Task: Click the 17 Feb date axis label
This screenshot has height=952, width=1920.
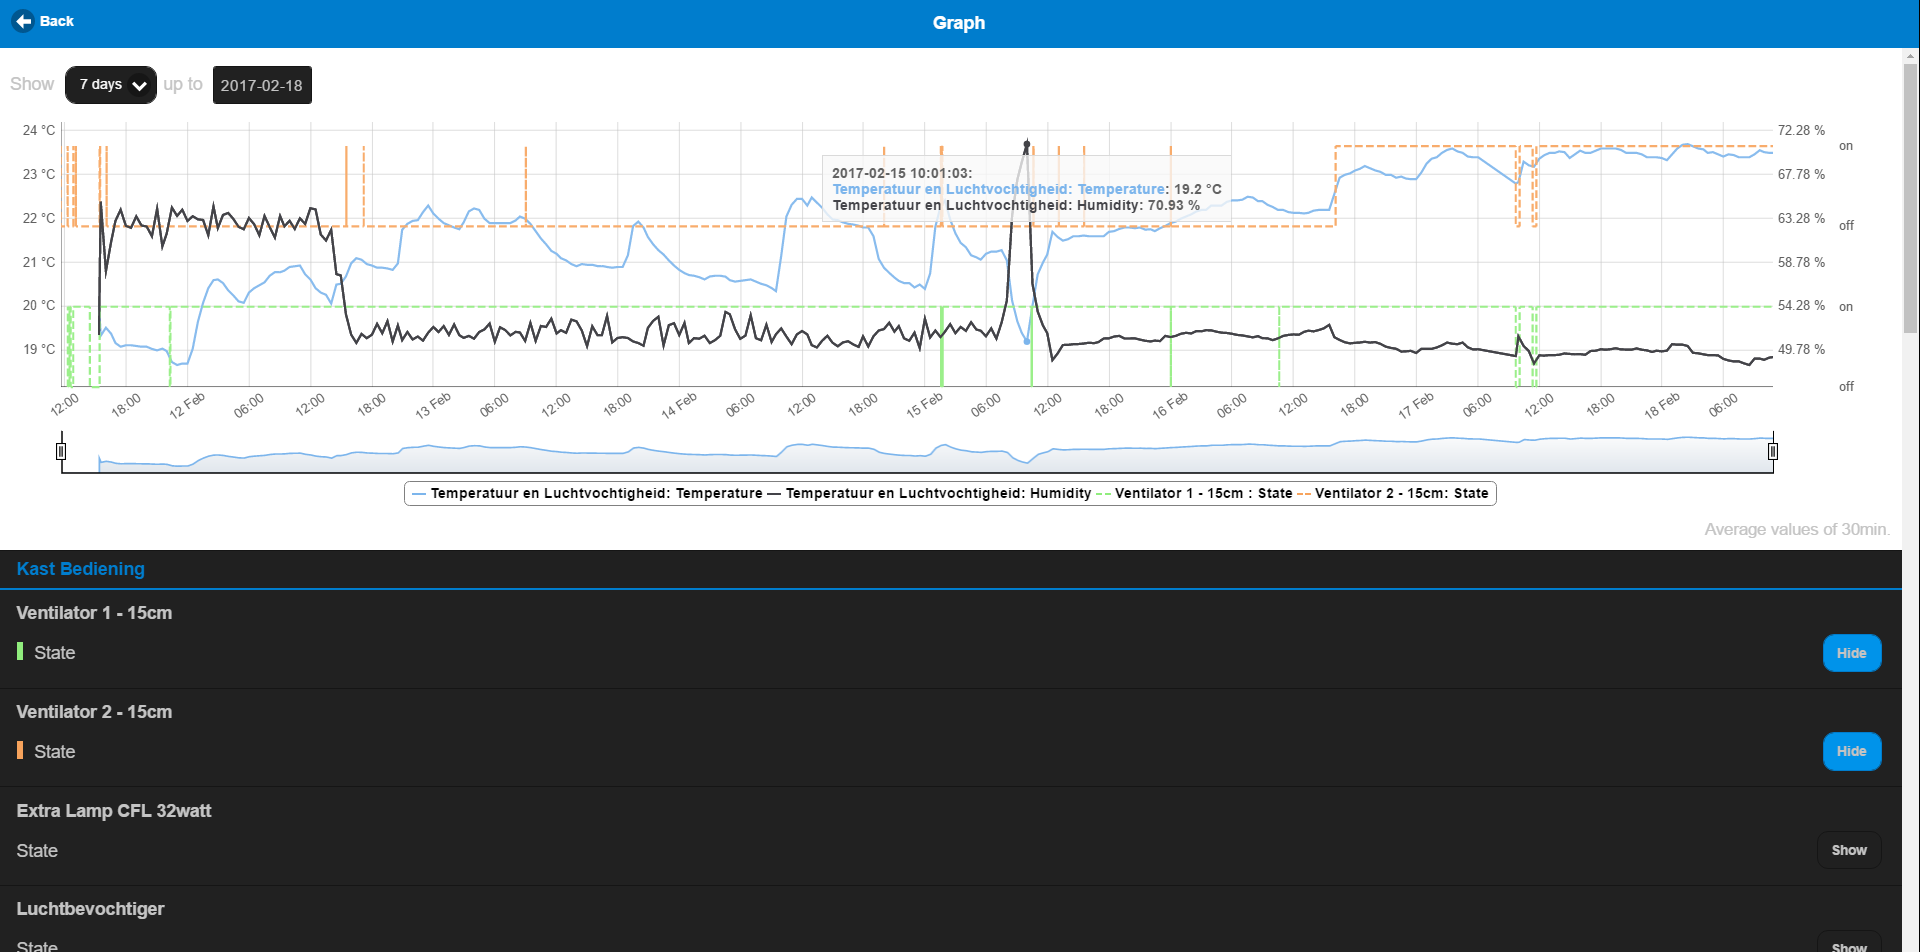Action: coord(1416,405)
